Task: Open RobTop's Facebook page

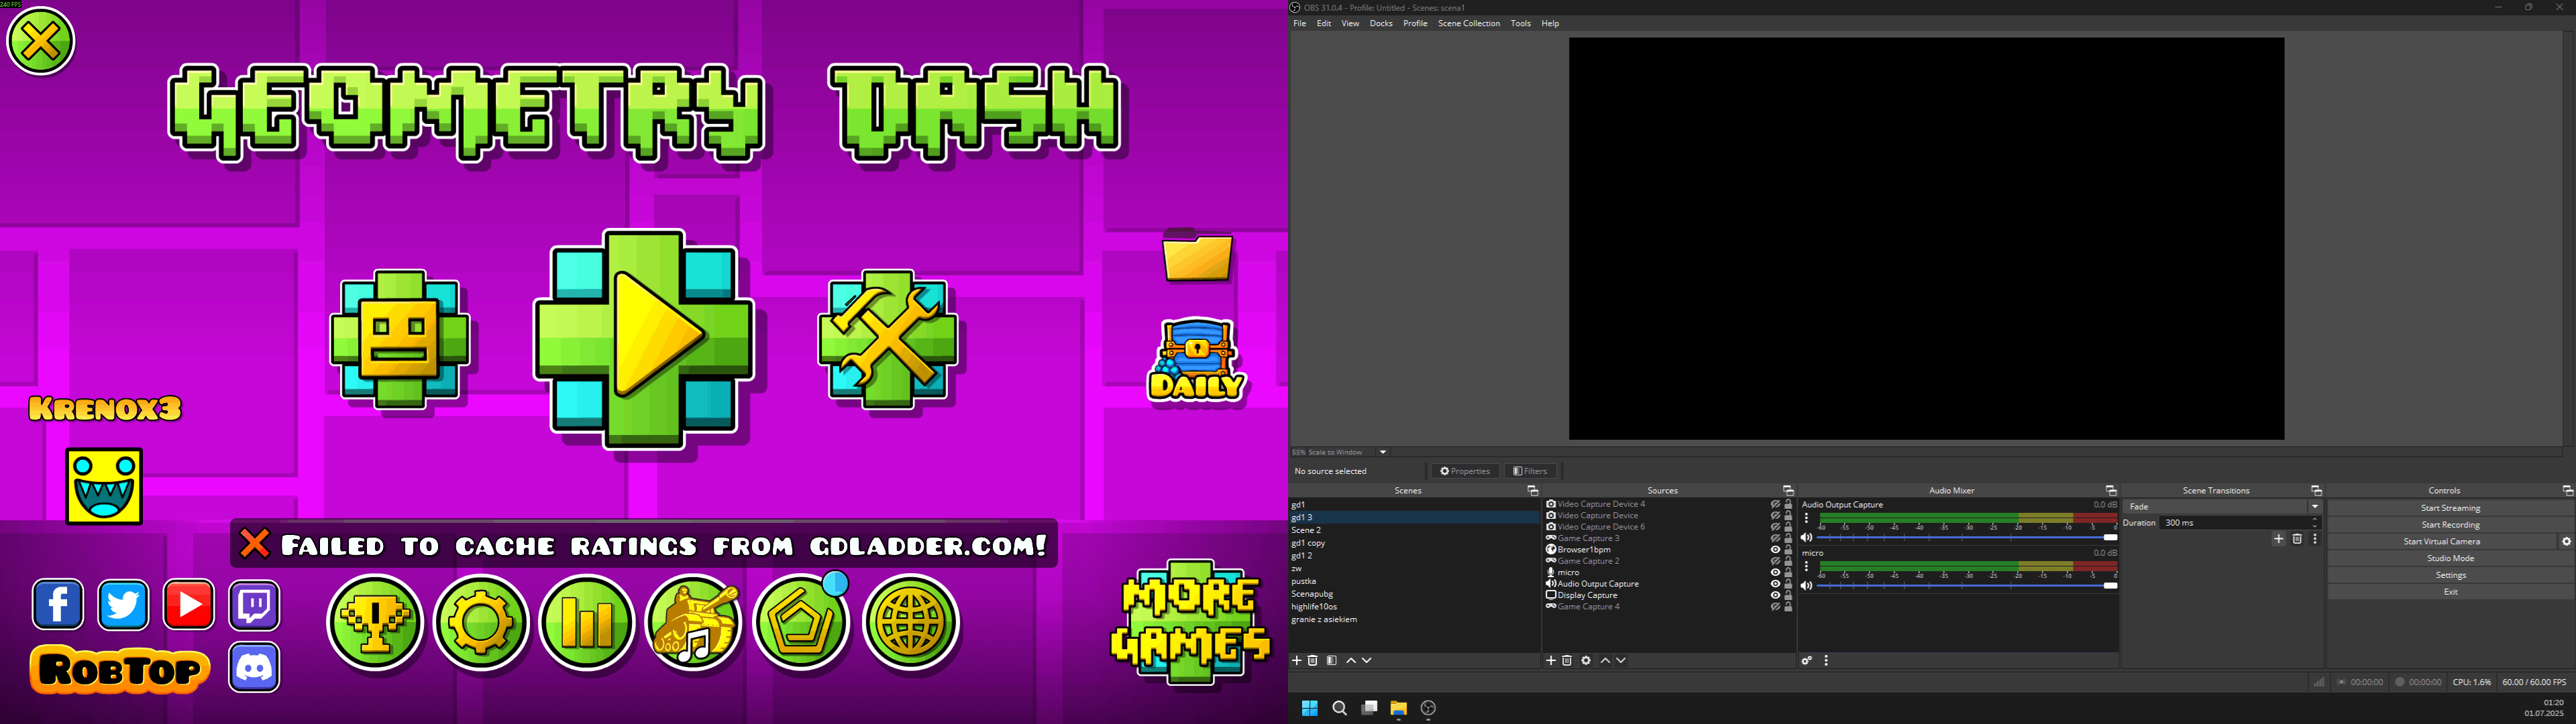Action: click(58, 604)
